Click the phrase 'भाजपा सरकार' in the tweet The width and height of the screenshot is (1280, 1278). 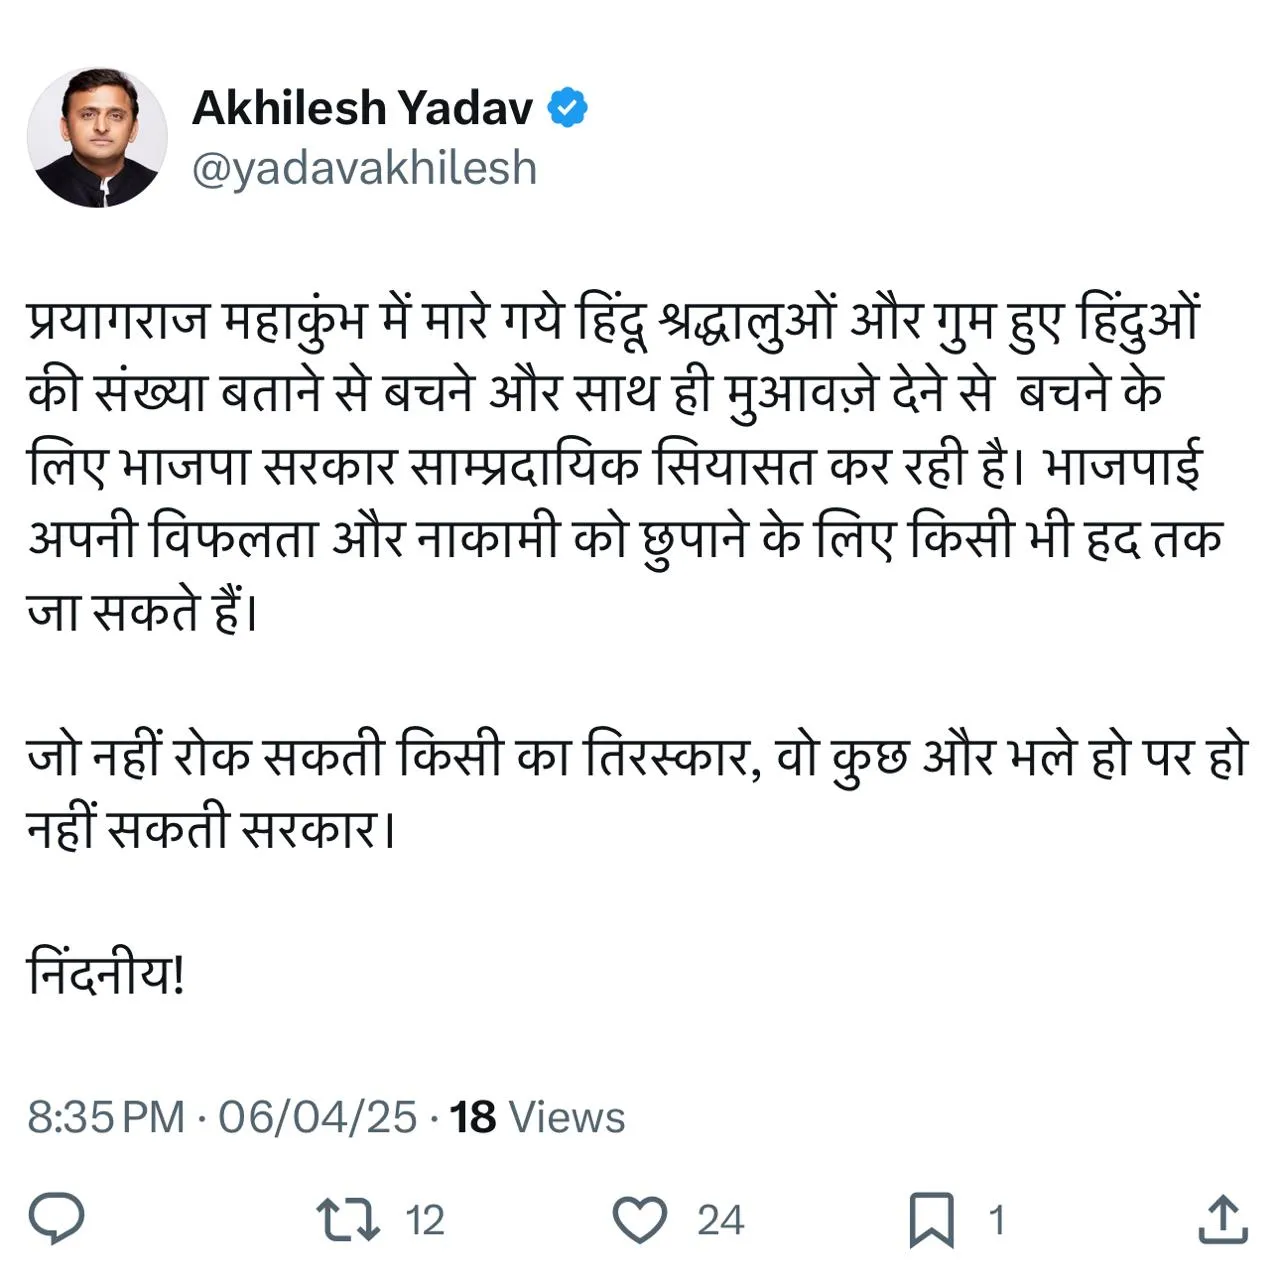pos(257,466)
